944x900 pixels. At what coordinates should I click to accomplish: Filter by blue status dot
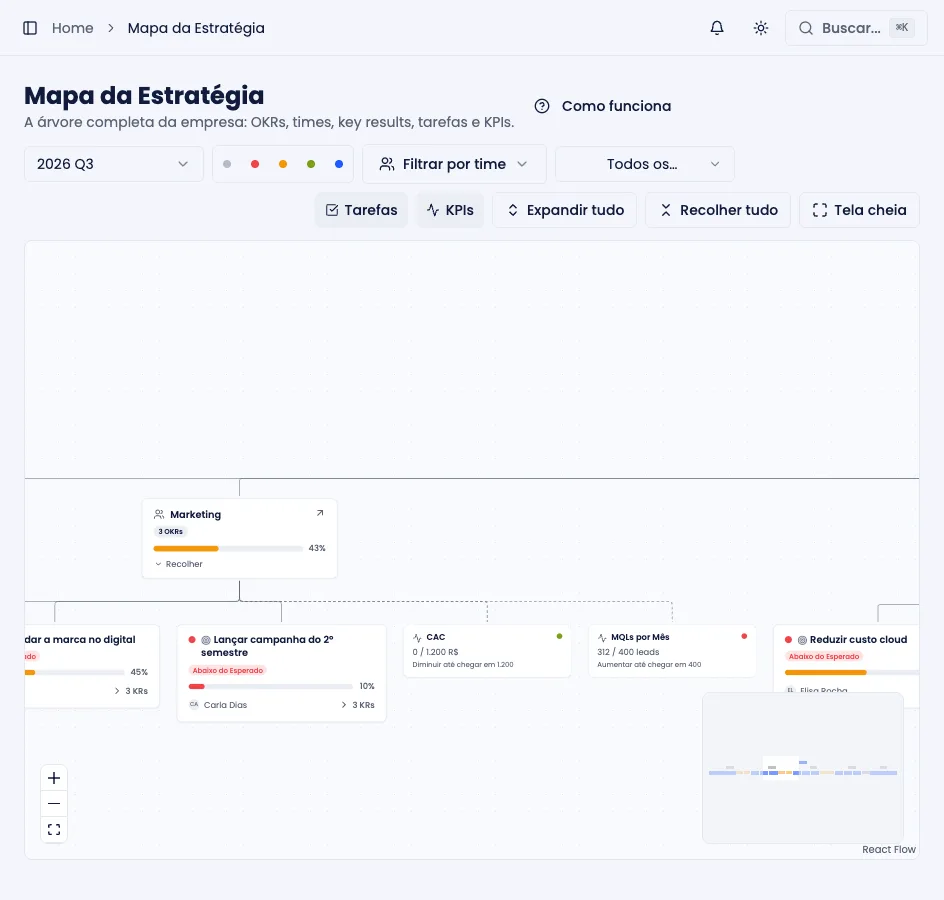point(339,164)
